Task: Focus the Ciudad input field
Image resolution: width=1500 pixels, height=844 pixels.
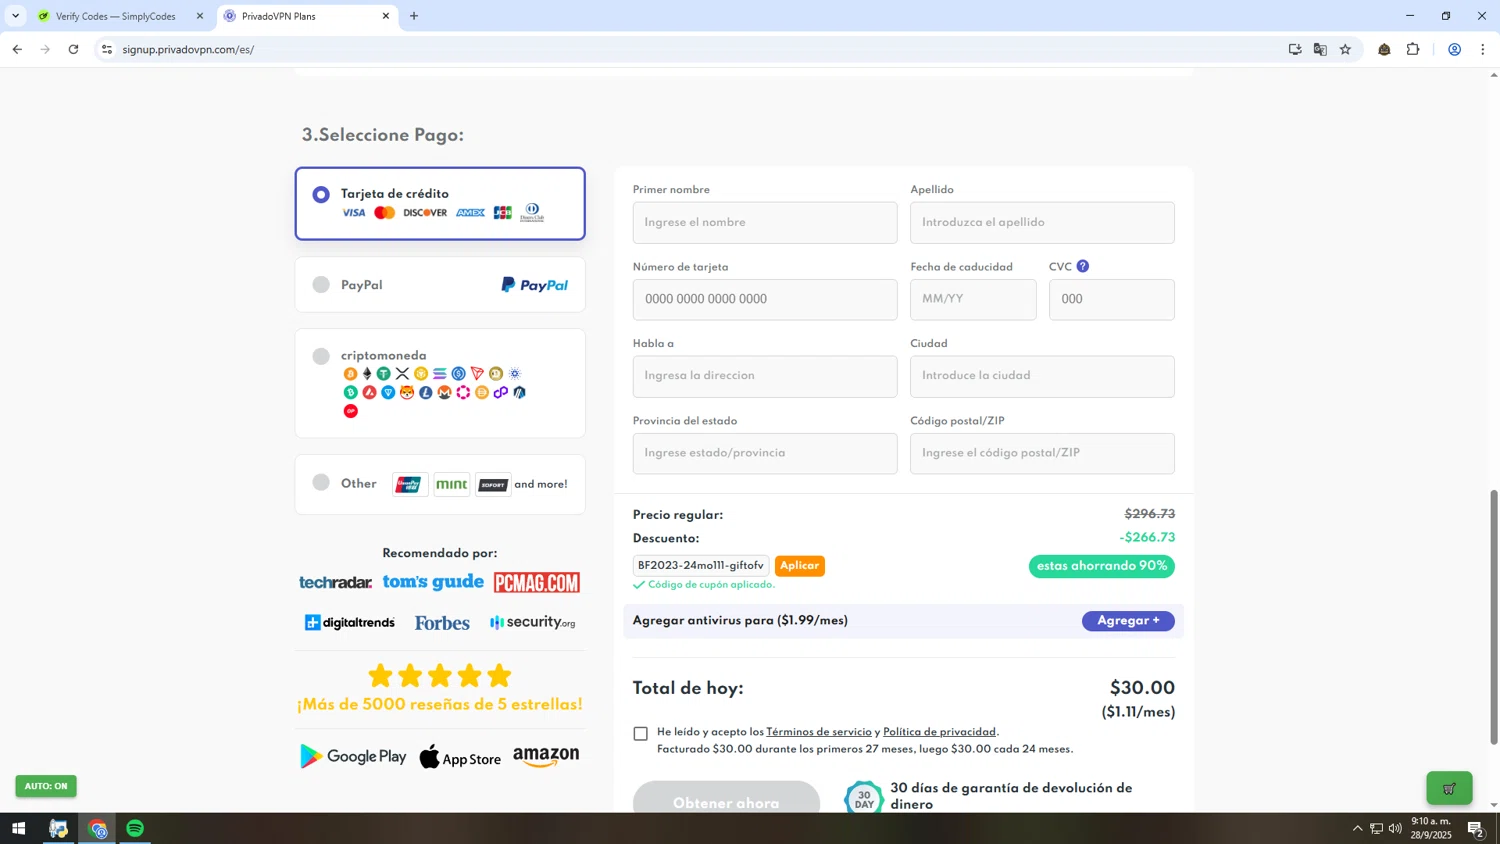Action: click(1042, 376)
